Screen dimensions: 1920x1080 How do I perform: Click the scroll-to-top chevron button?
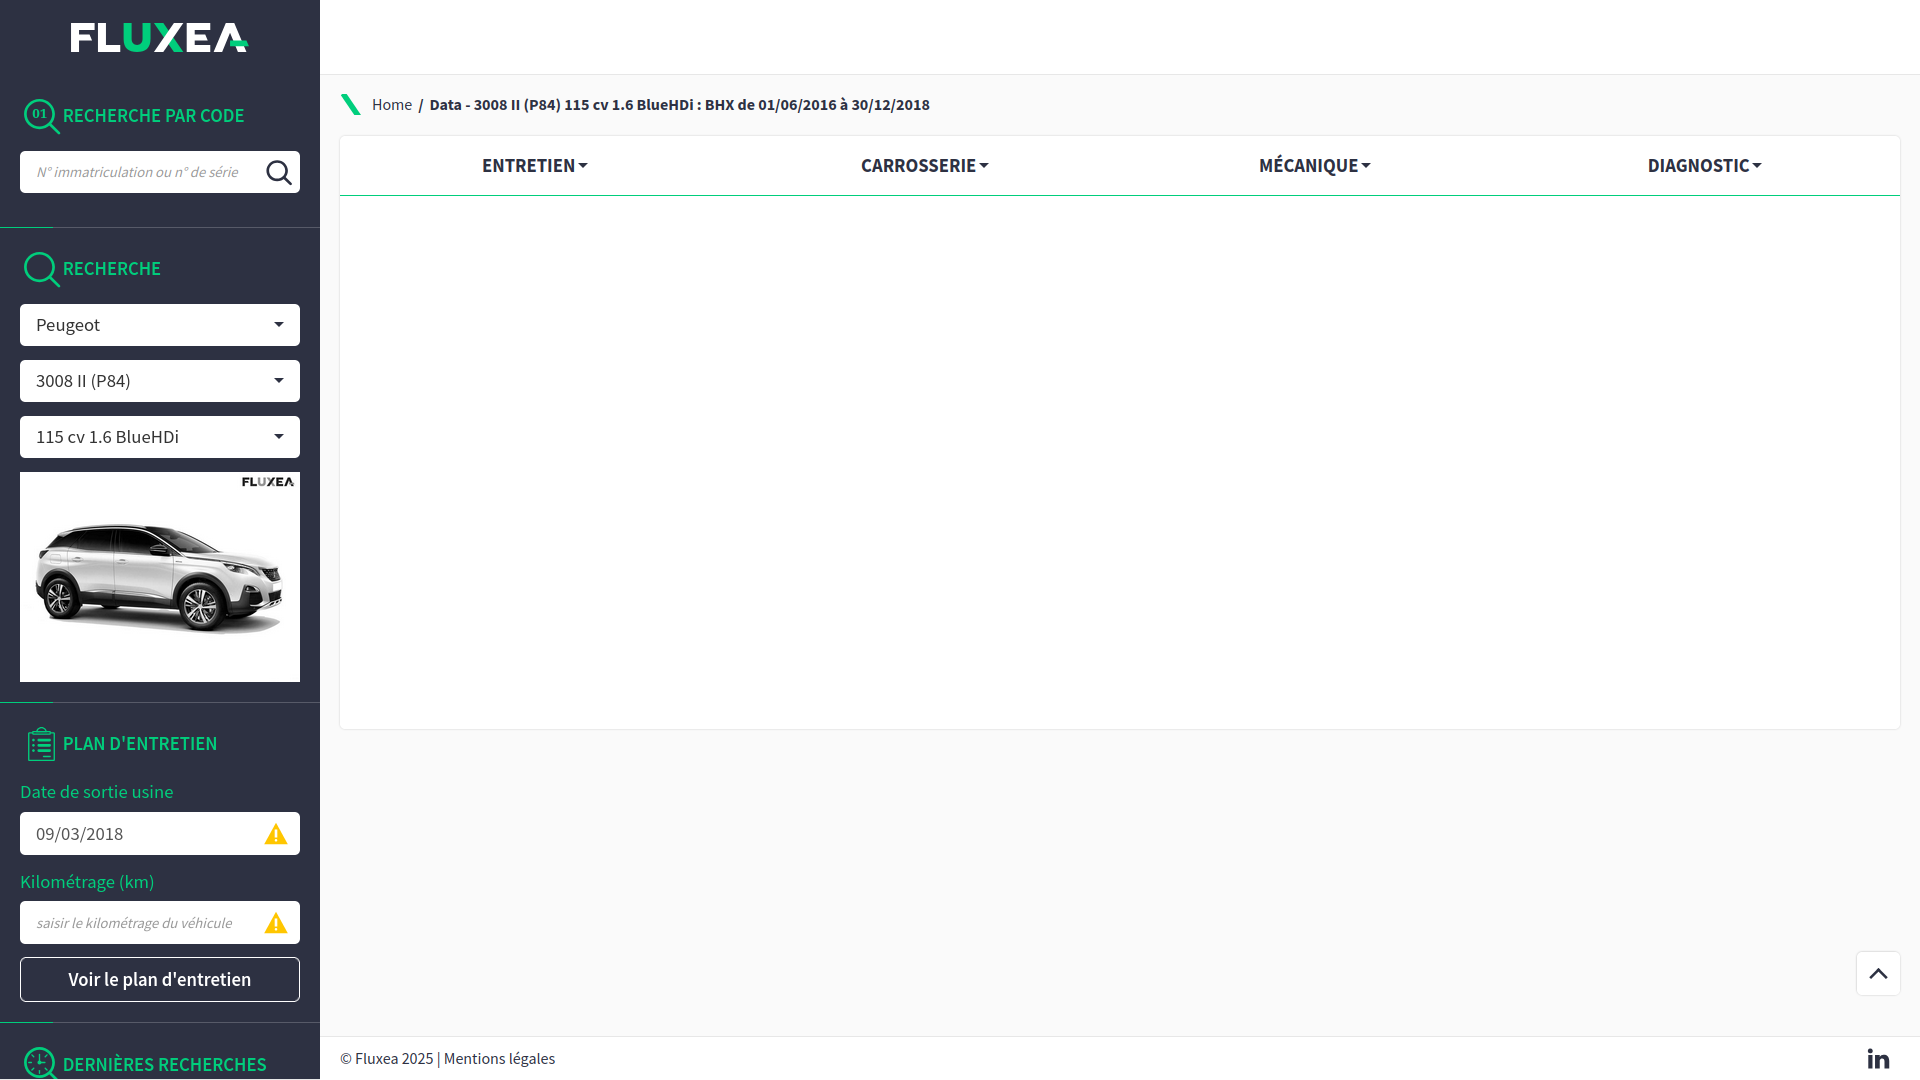1878,973
